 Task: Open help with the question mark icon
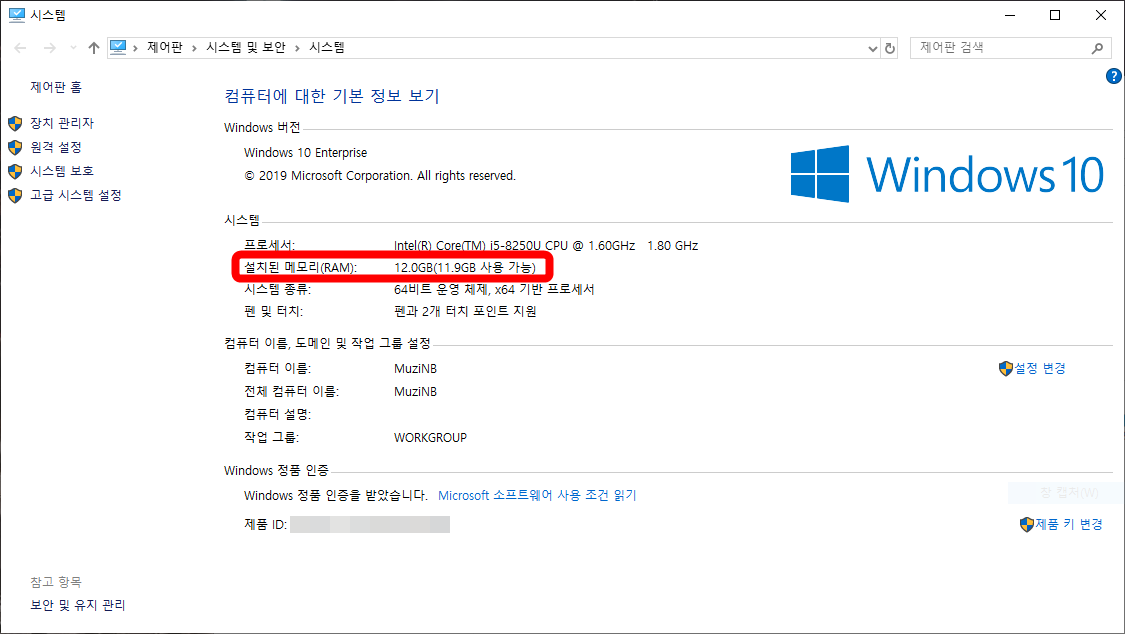pos(1114,76)
